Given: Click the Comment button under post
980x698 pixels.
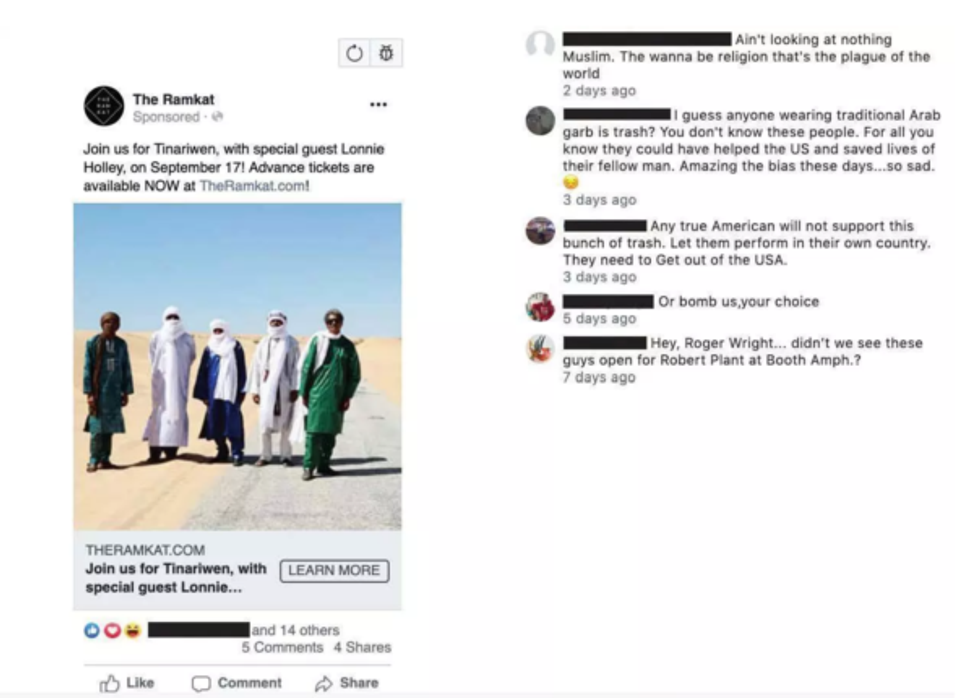Looking at the screenshot, I should click(237, 683).
